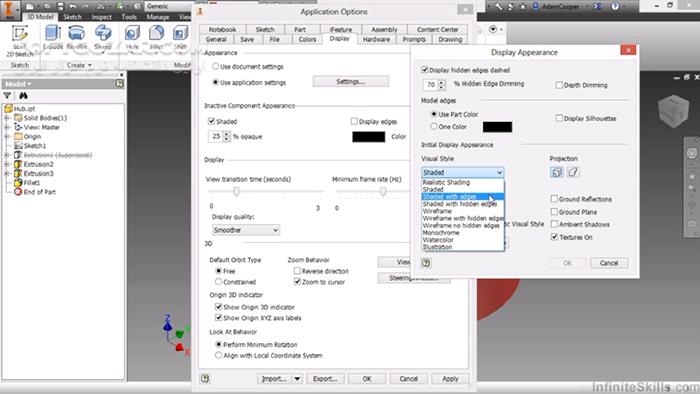Select the Sweep tool
The width and height of the screenshot is (700, 394).
point(103,37)
